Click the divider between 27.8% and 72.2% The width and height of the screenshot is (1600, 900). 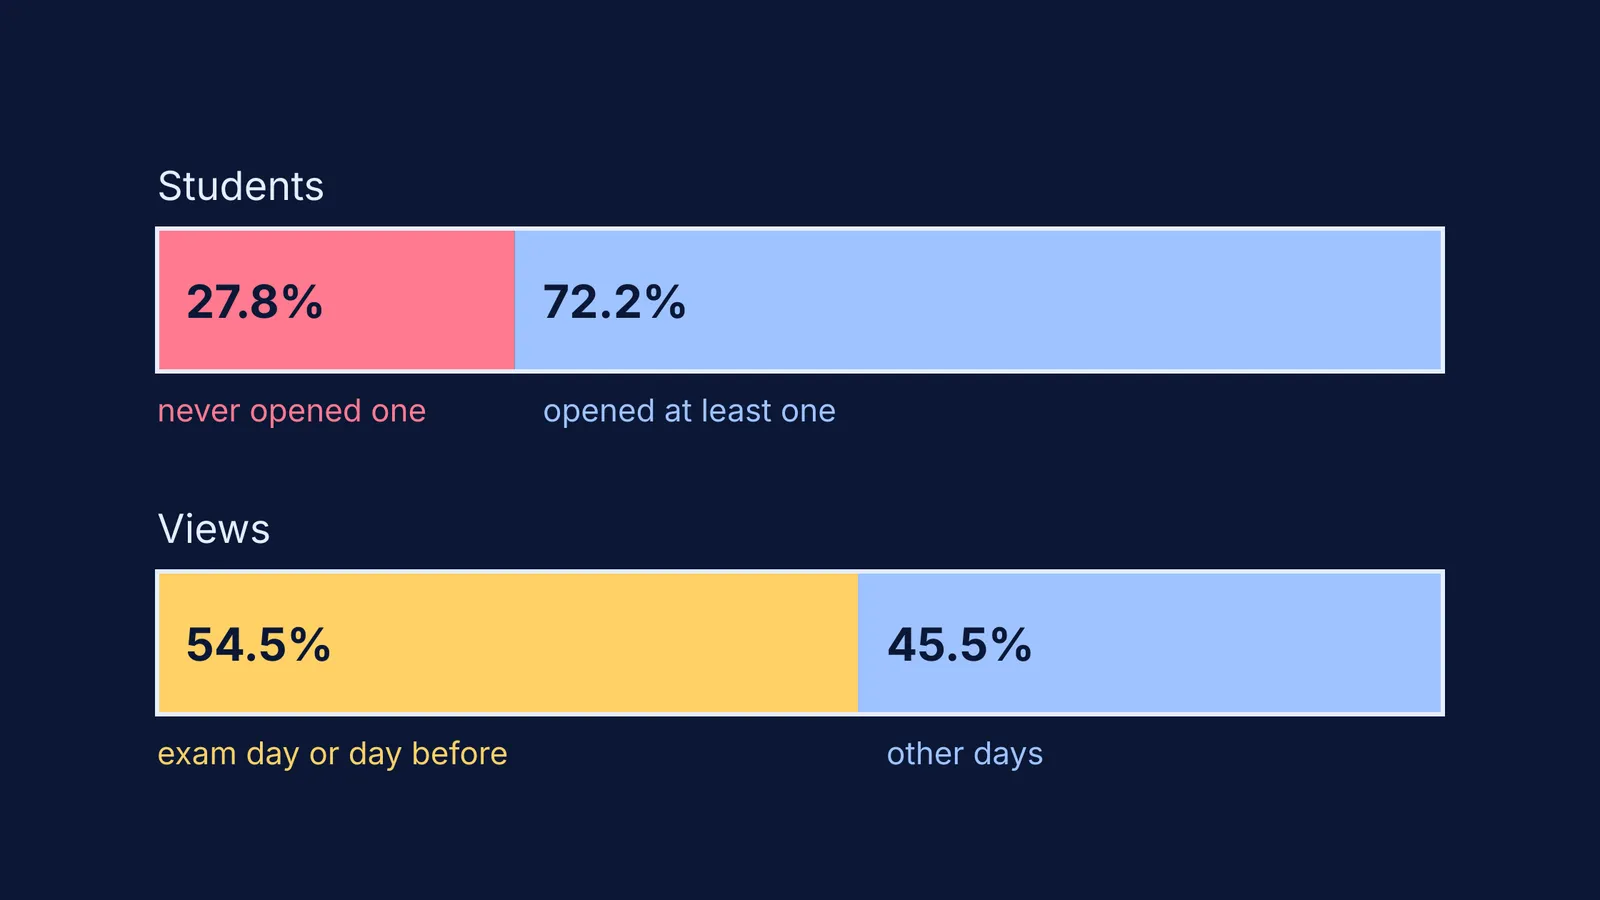[515, 300]
